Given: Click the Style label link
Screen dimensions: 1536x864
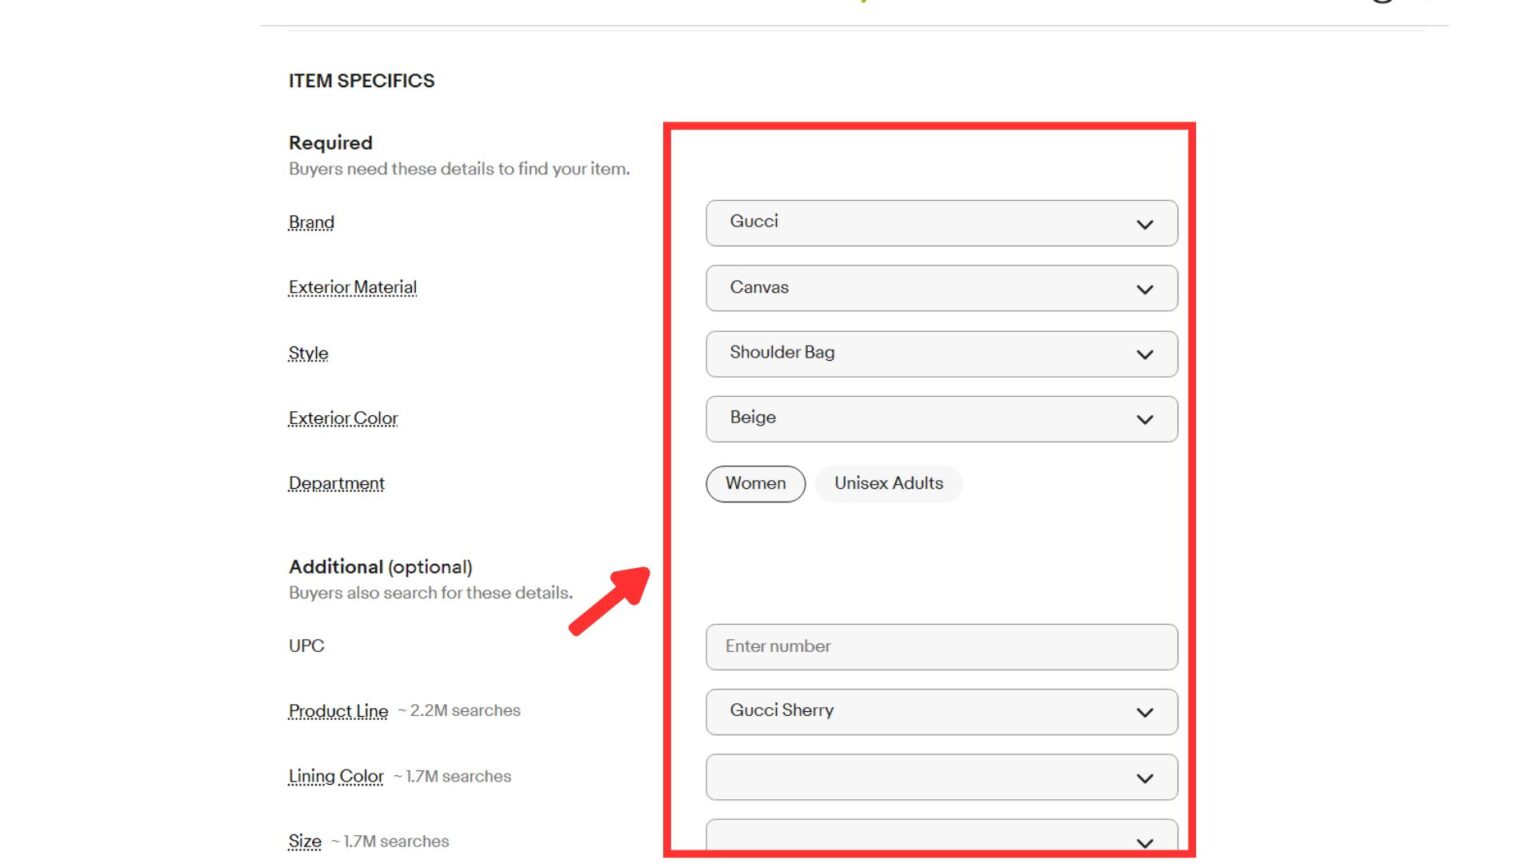Looking at the screenshot, I should click(308, 354).
